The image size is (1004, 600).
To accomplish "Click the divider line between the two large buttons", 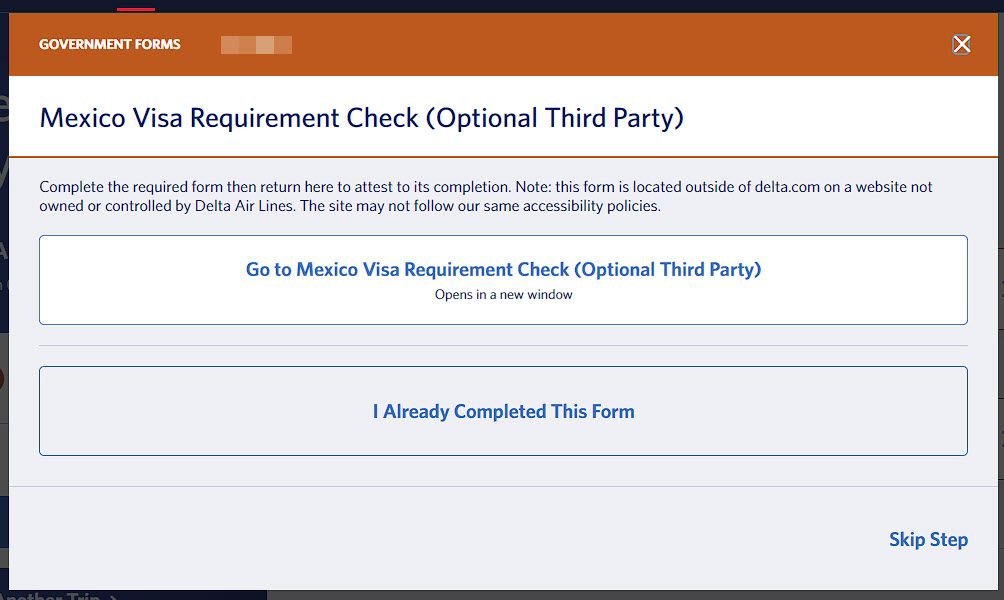I will coord(503,346).
